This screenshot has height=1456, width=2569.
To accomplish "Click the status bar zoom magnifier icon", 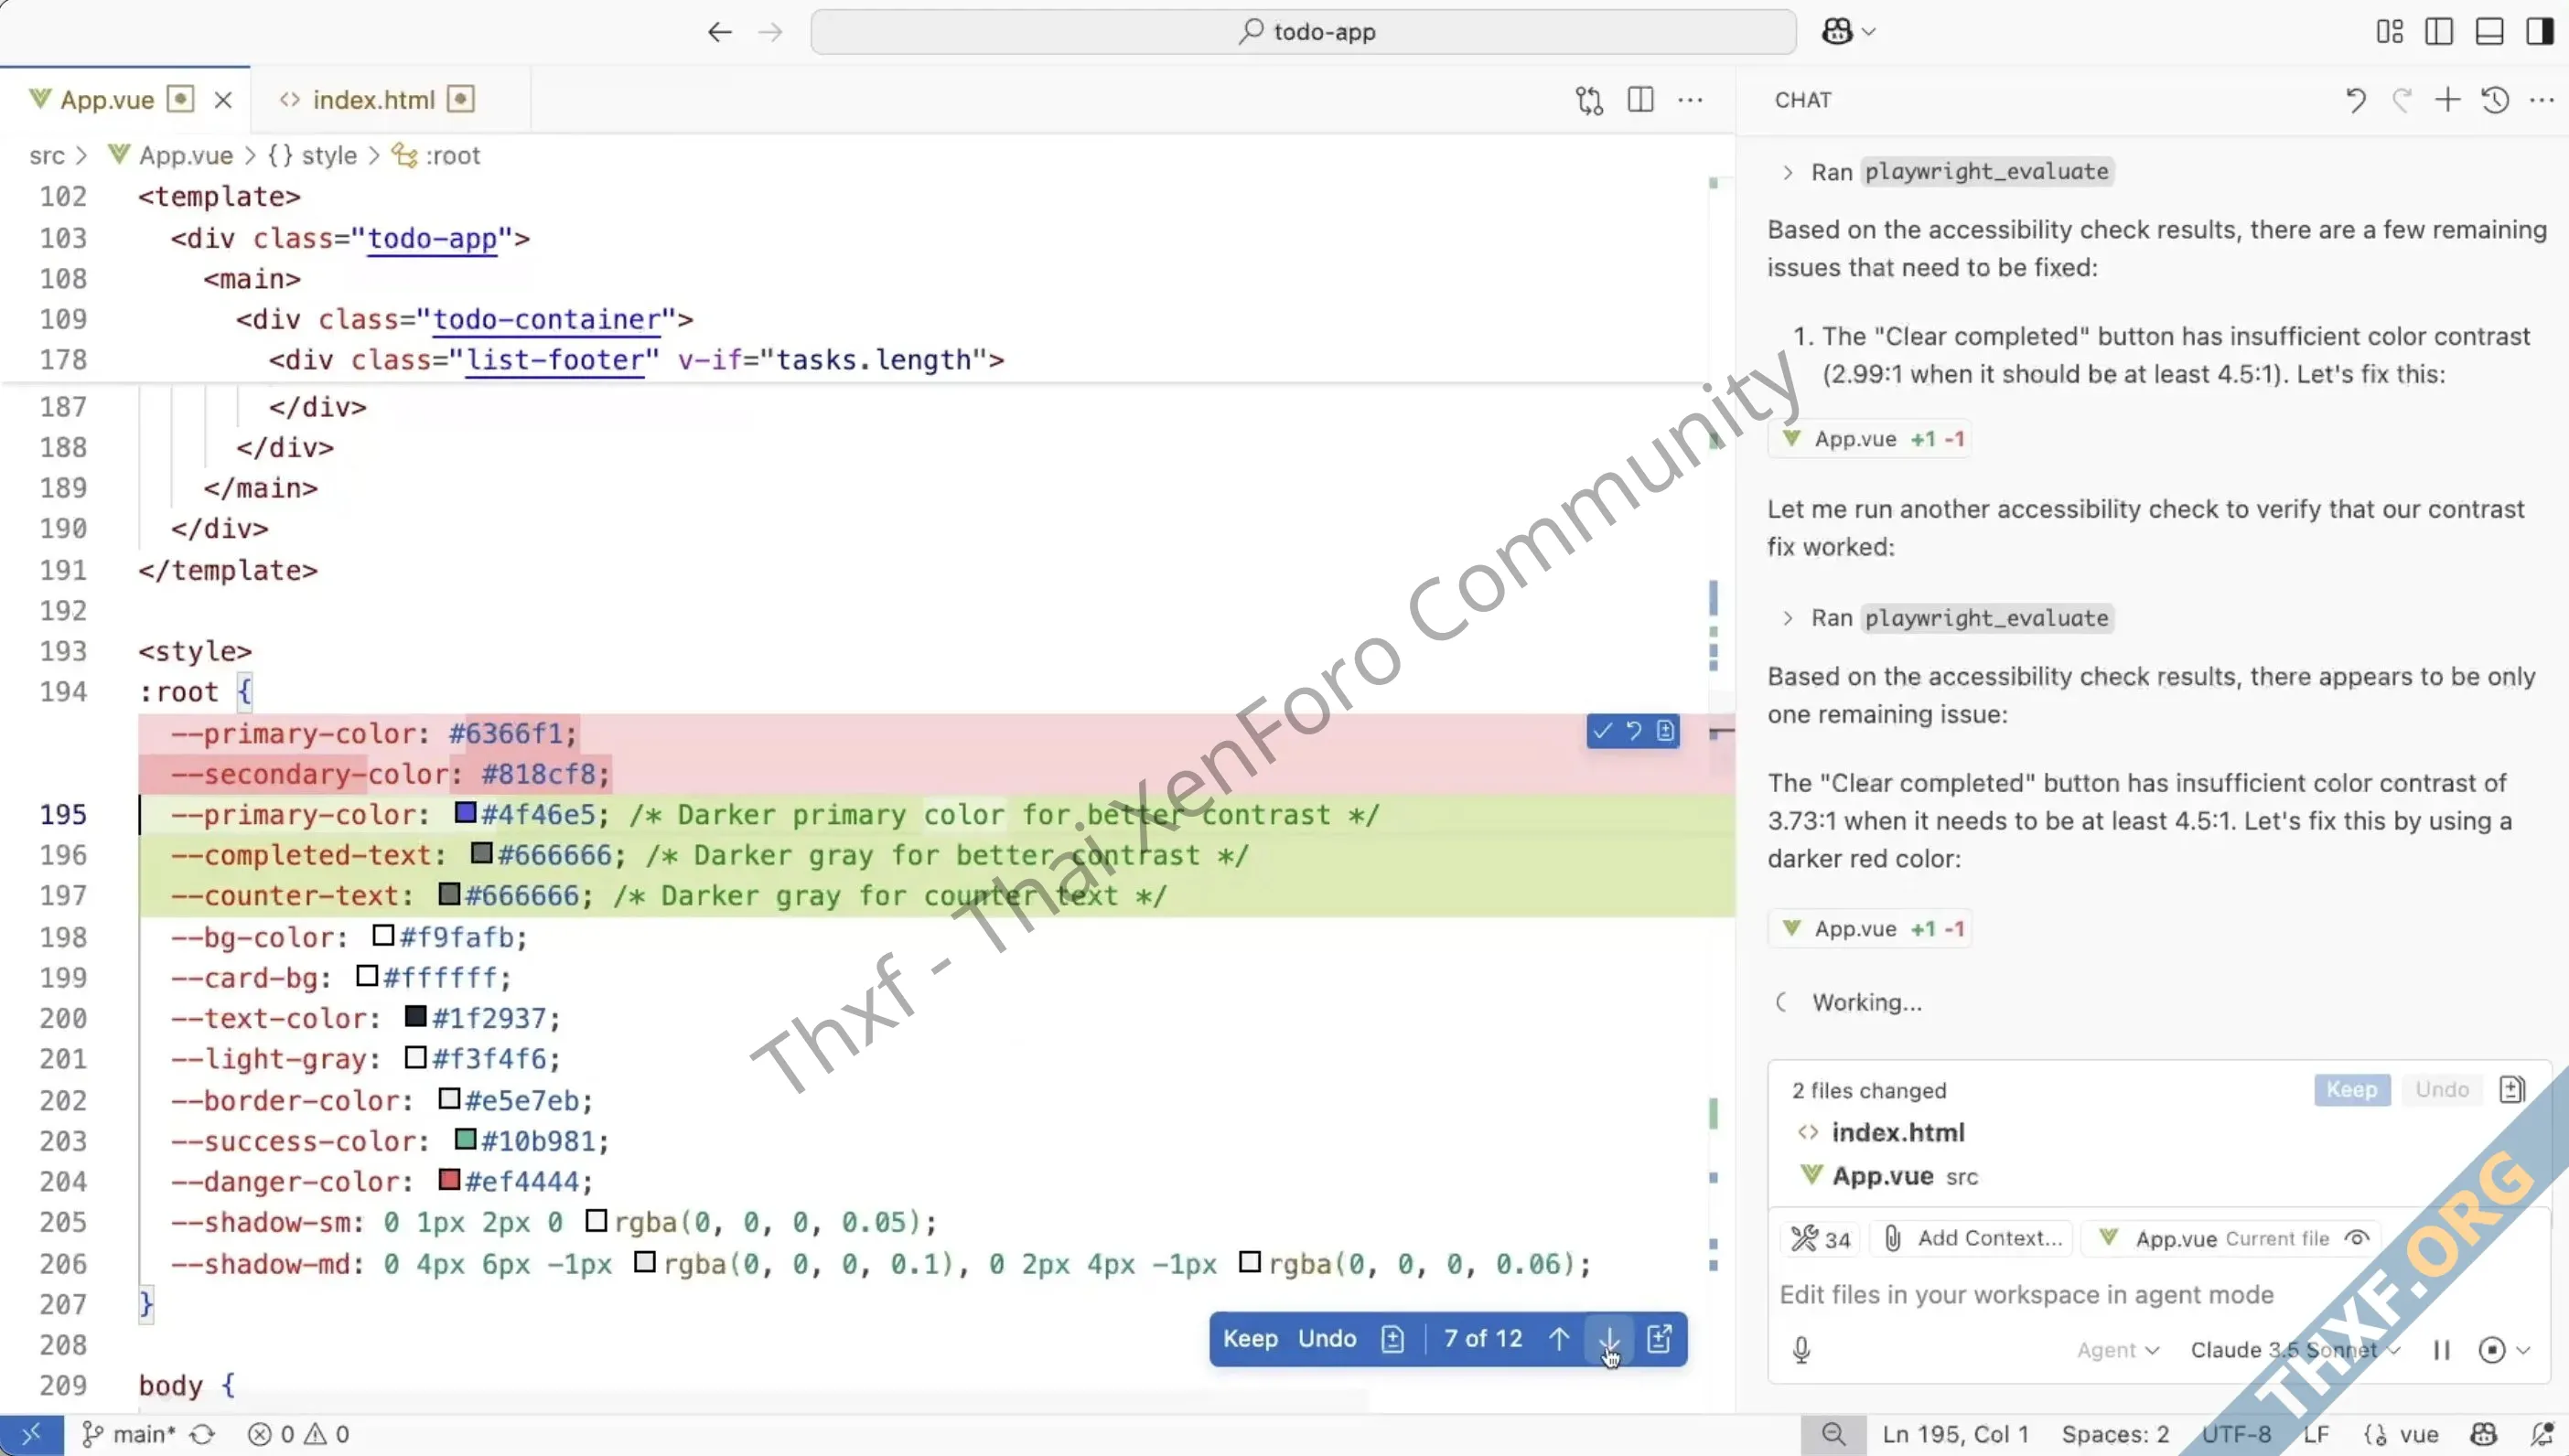I will tap(1833, 1435).
